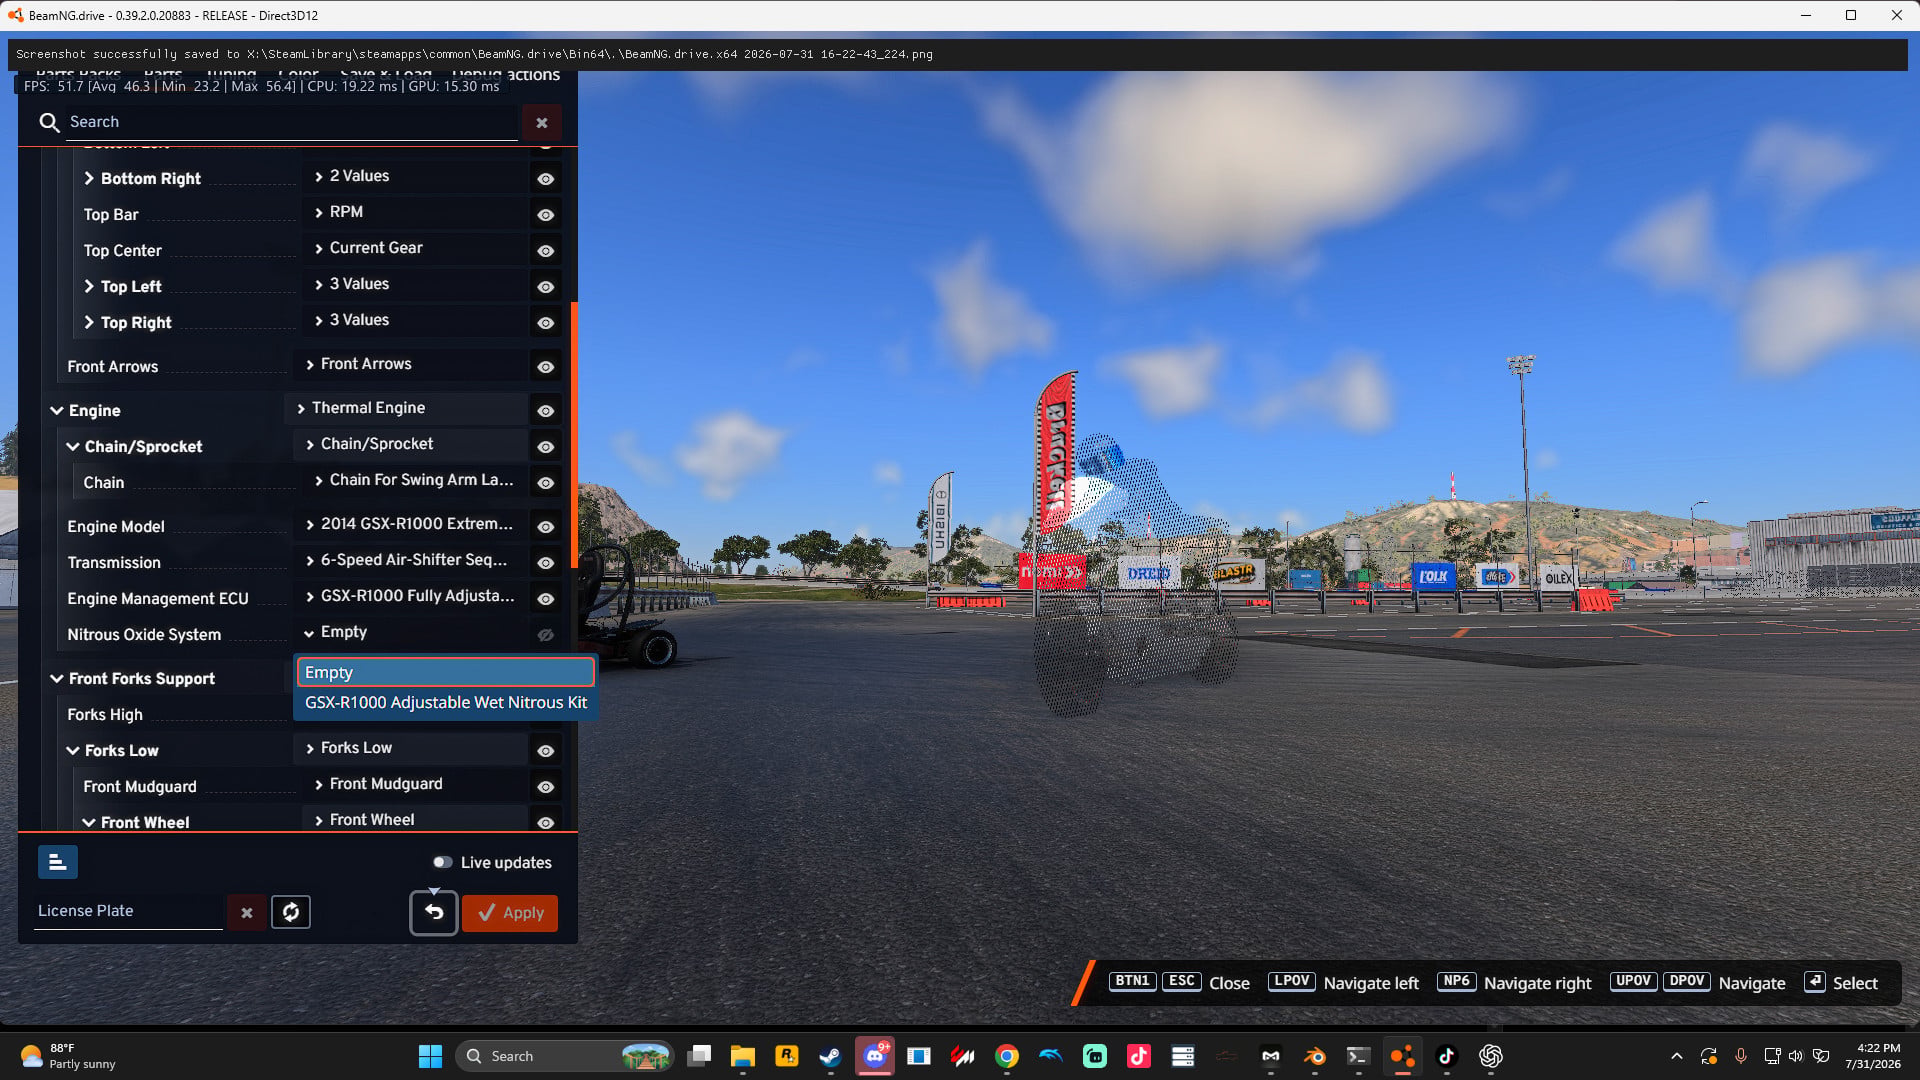This screenshot has height=1080, width=1920.
Task: Click Navigate right hint label
Action: (1537, 983)
